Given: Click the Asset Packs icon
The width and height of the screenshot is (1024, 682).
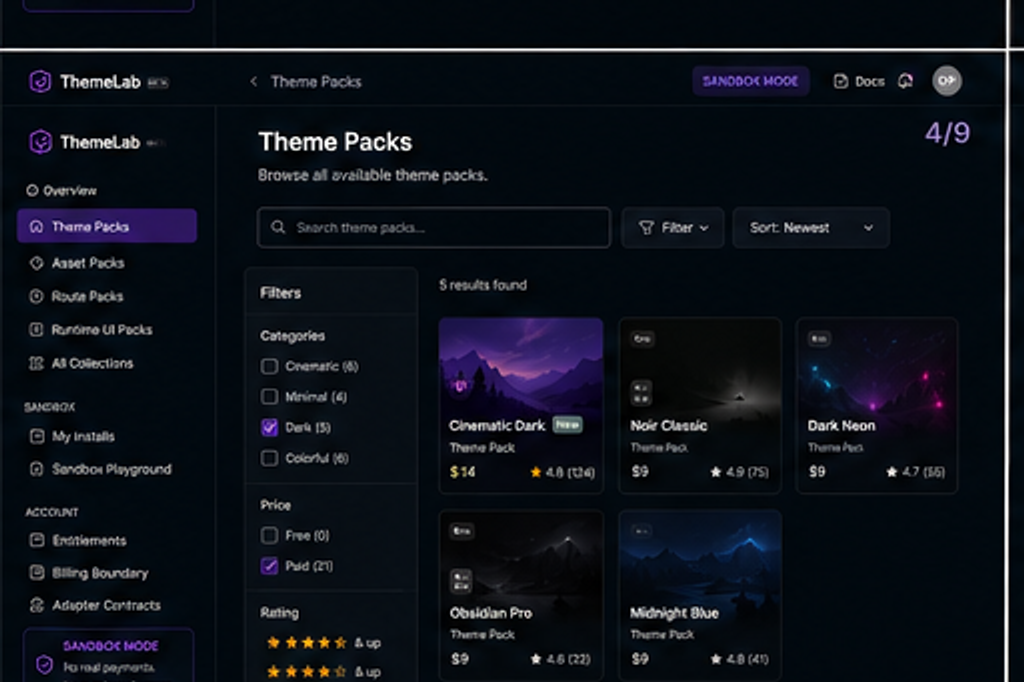Looking at the screenshot, I should point(37,263).
